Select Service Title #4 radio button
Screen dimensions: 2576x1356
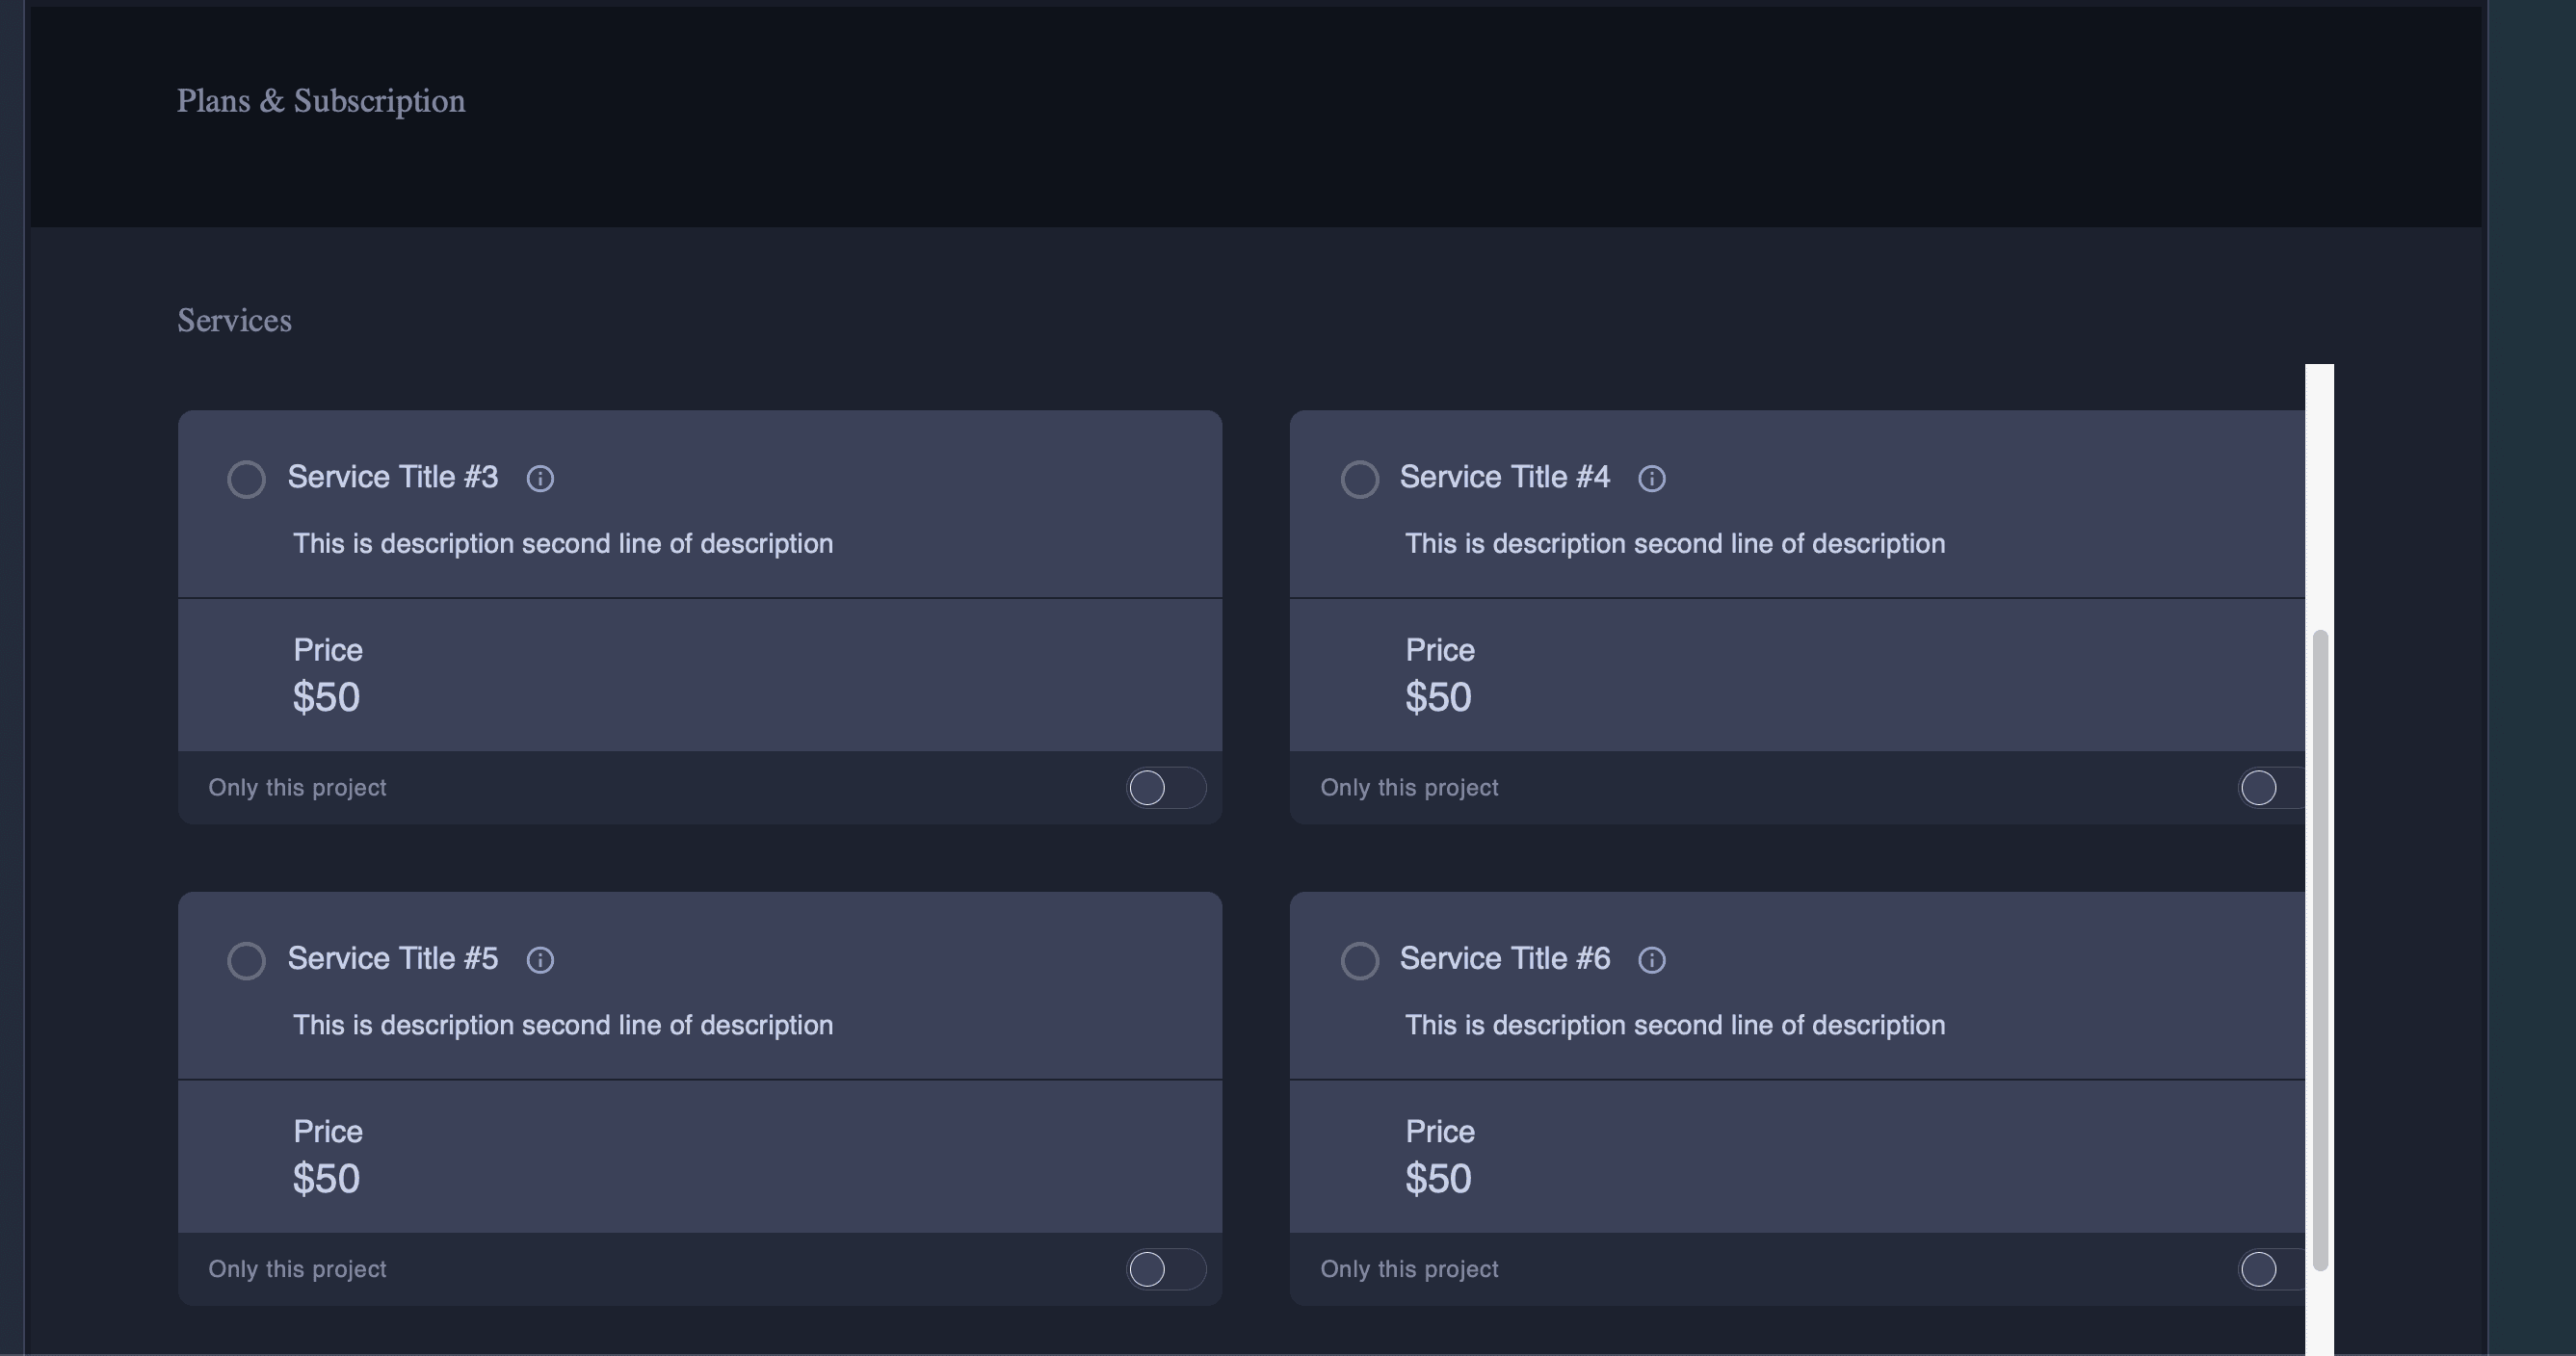[1359, 479]
